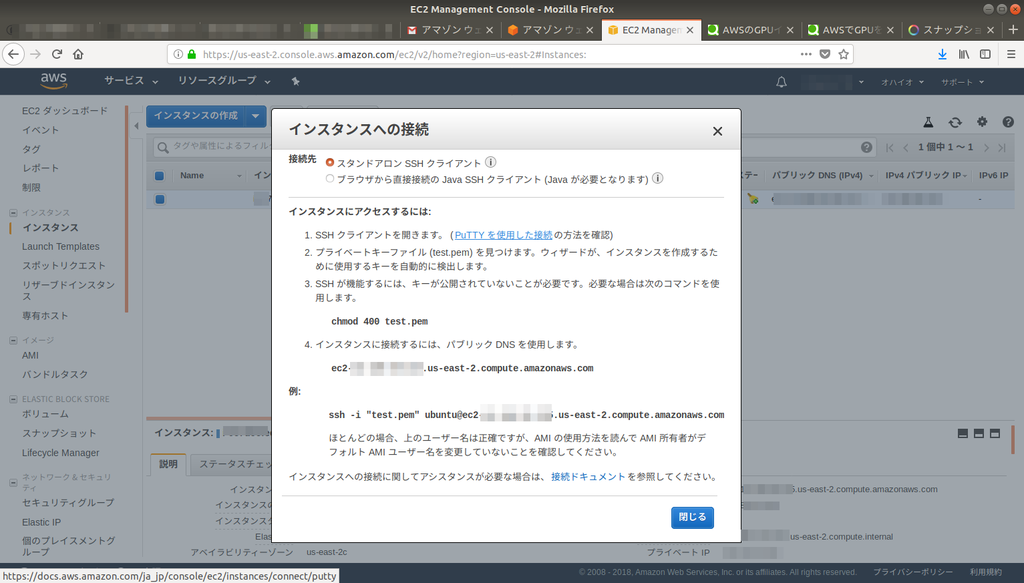Open the experiments flask icon
Viewport: 1024px width, 583px height.
pos(928,122)
